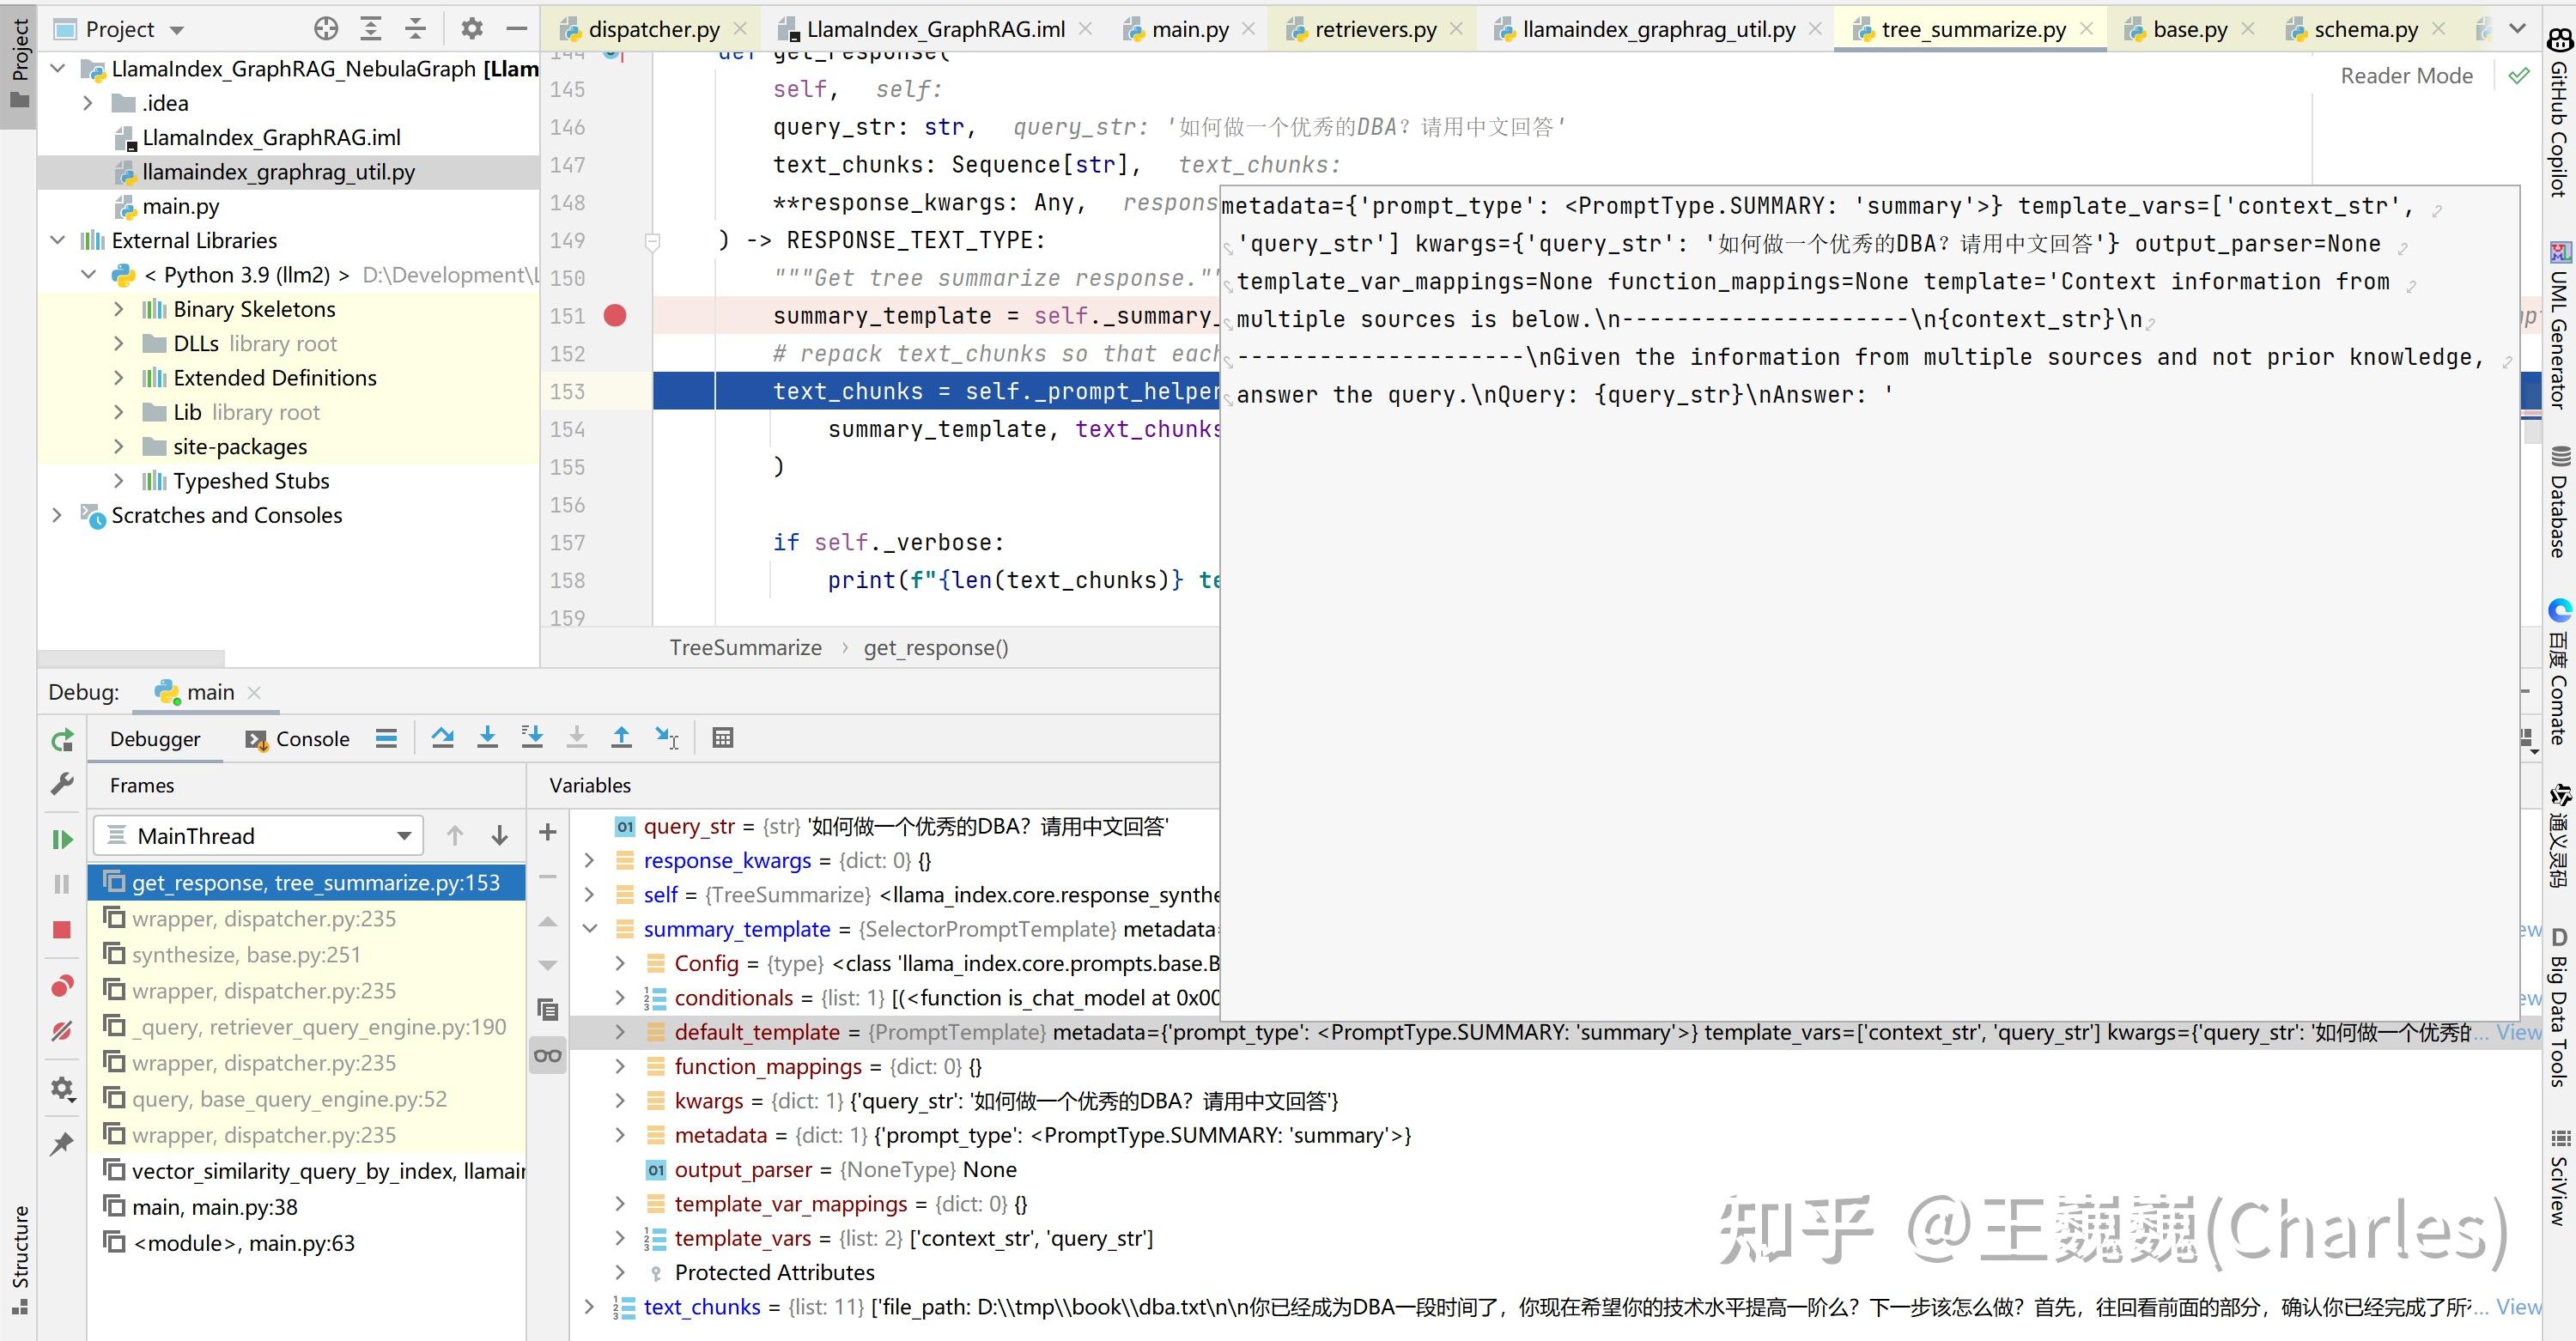Click the Step Into icon
The height and width of the screenshot is (1341, 2576).
487,738
